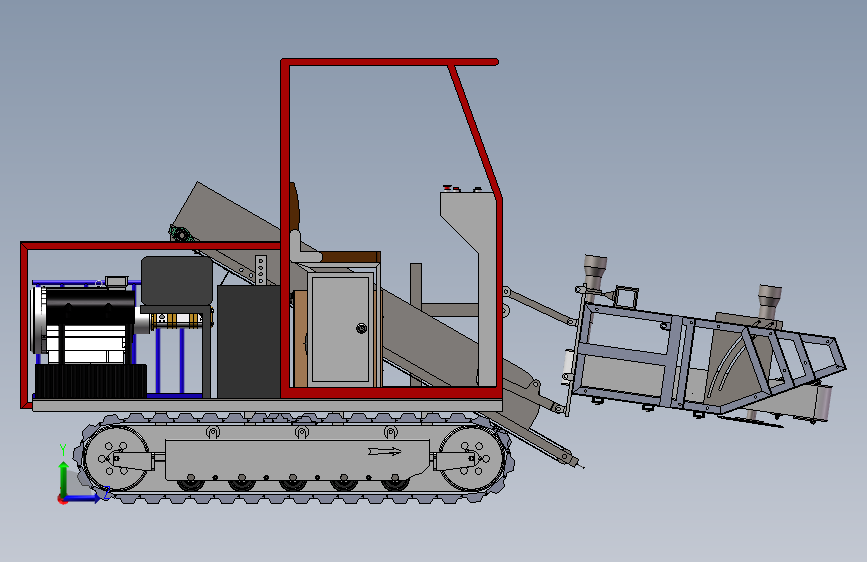Select the black cylindrical engine body
867x562 pixels.
(x=90, y=306)
